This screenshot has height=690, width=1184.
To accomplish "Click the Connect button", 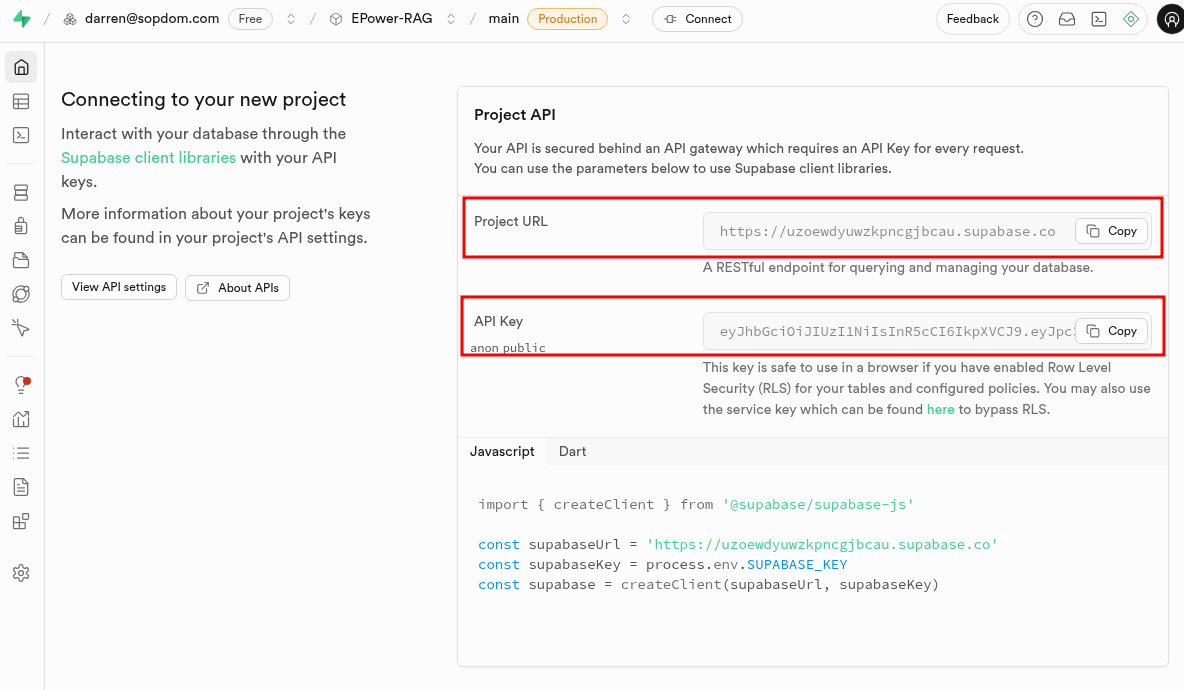I will 697,19.
